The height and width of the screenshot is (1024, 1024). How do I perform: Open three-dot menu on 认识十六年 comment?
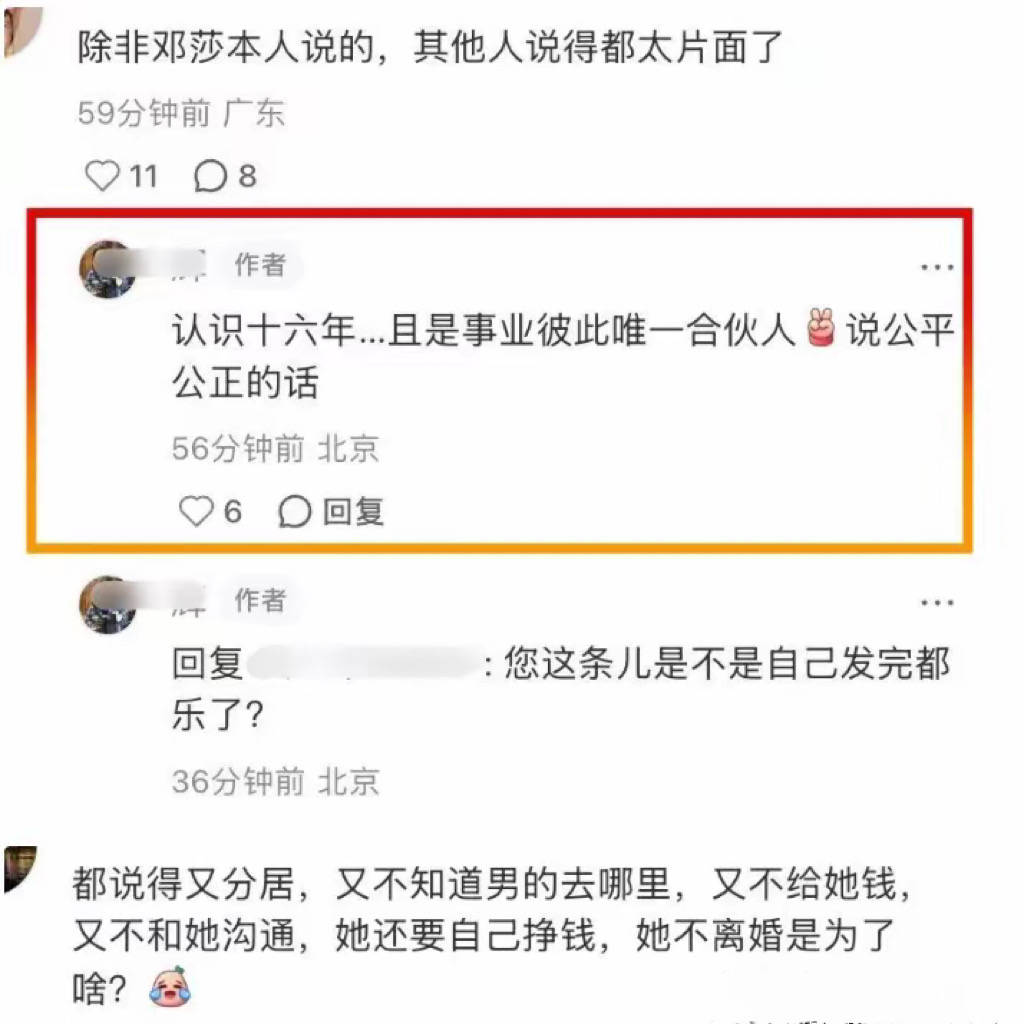(937, 266)
